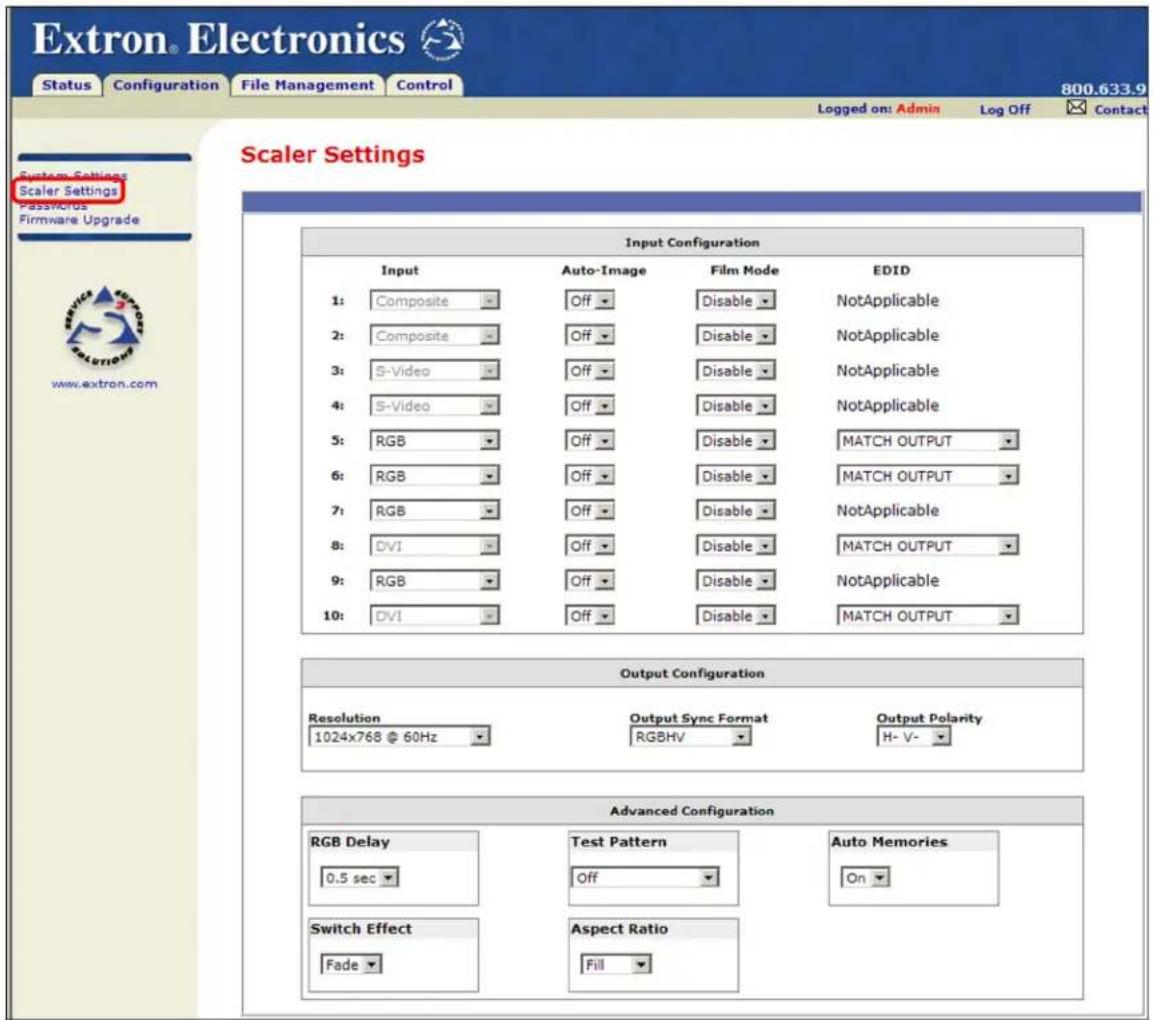Switch to the File Management tab
Viewport: 1154px width, 1020px height.
coord(308,85)
